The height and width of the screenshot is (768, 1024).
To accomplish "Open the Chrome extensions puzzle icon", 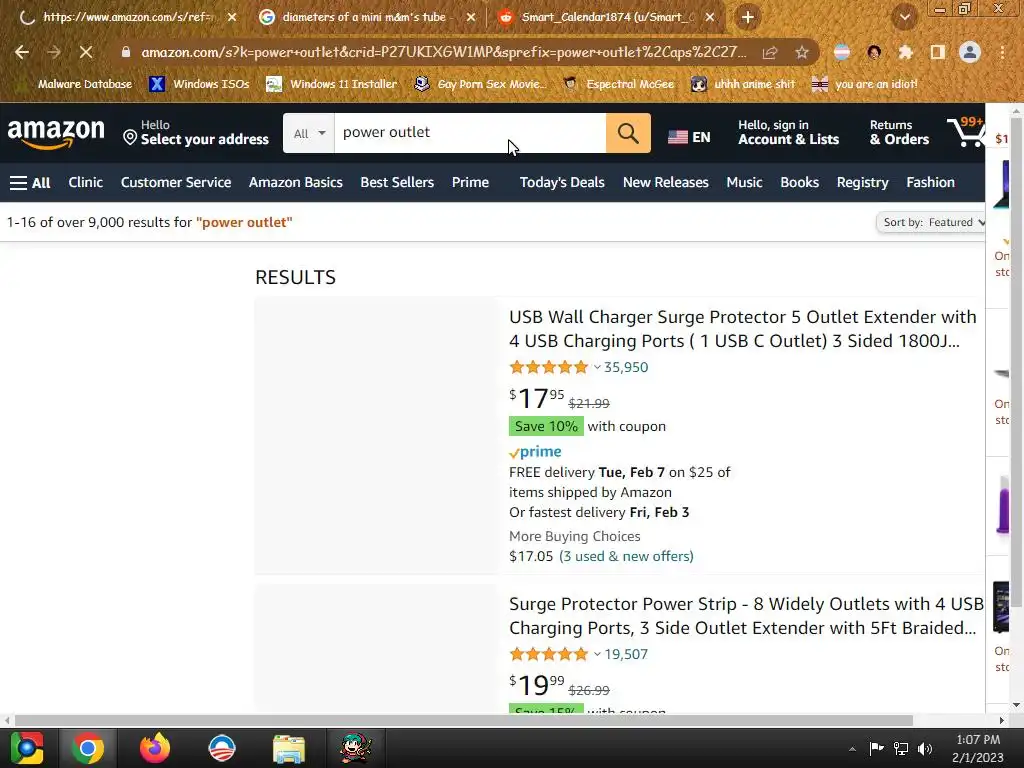I will pyautogui.click(x=905, y=52).
